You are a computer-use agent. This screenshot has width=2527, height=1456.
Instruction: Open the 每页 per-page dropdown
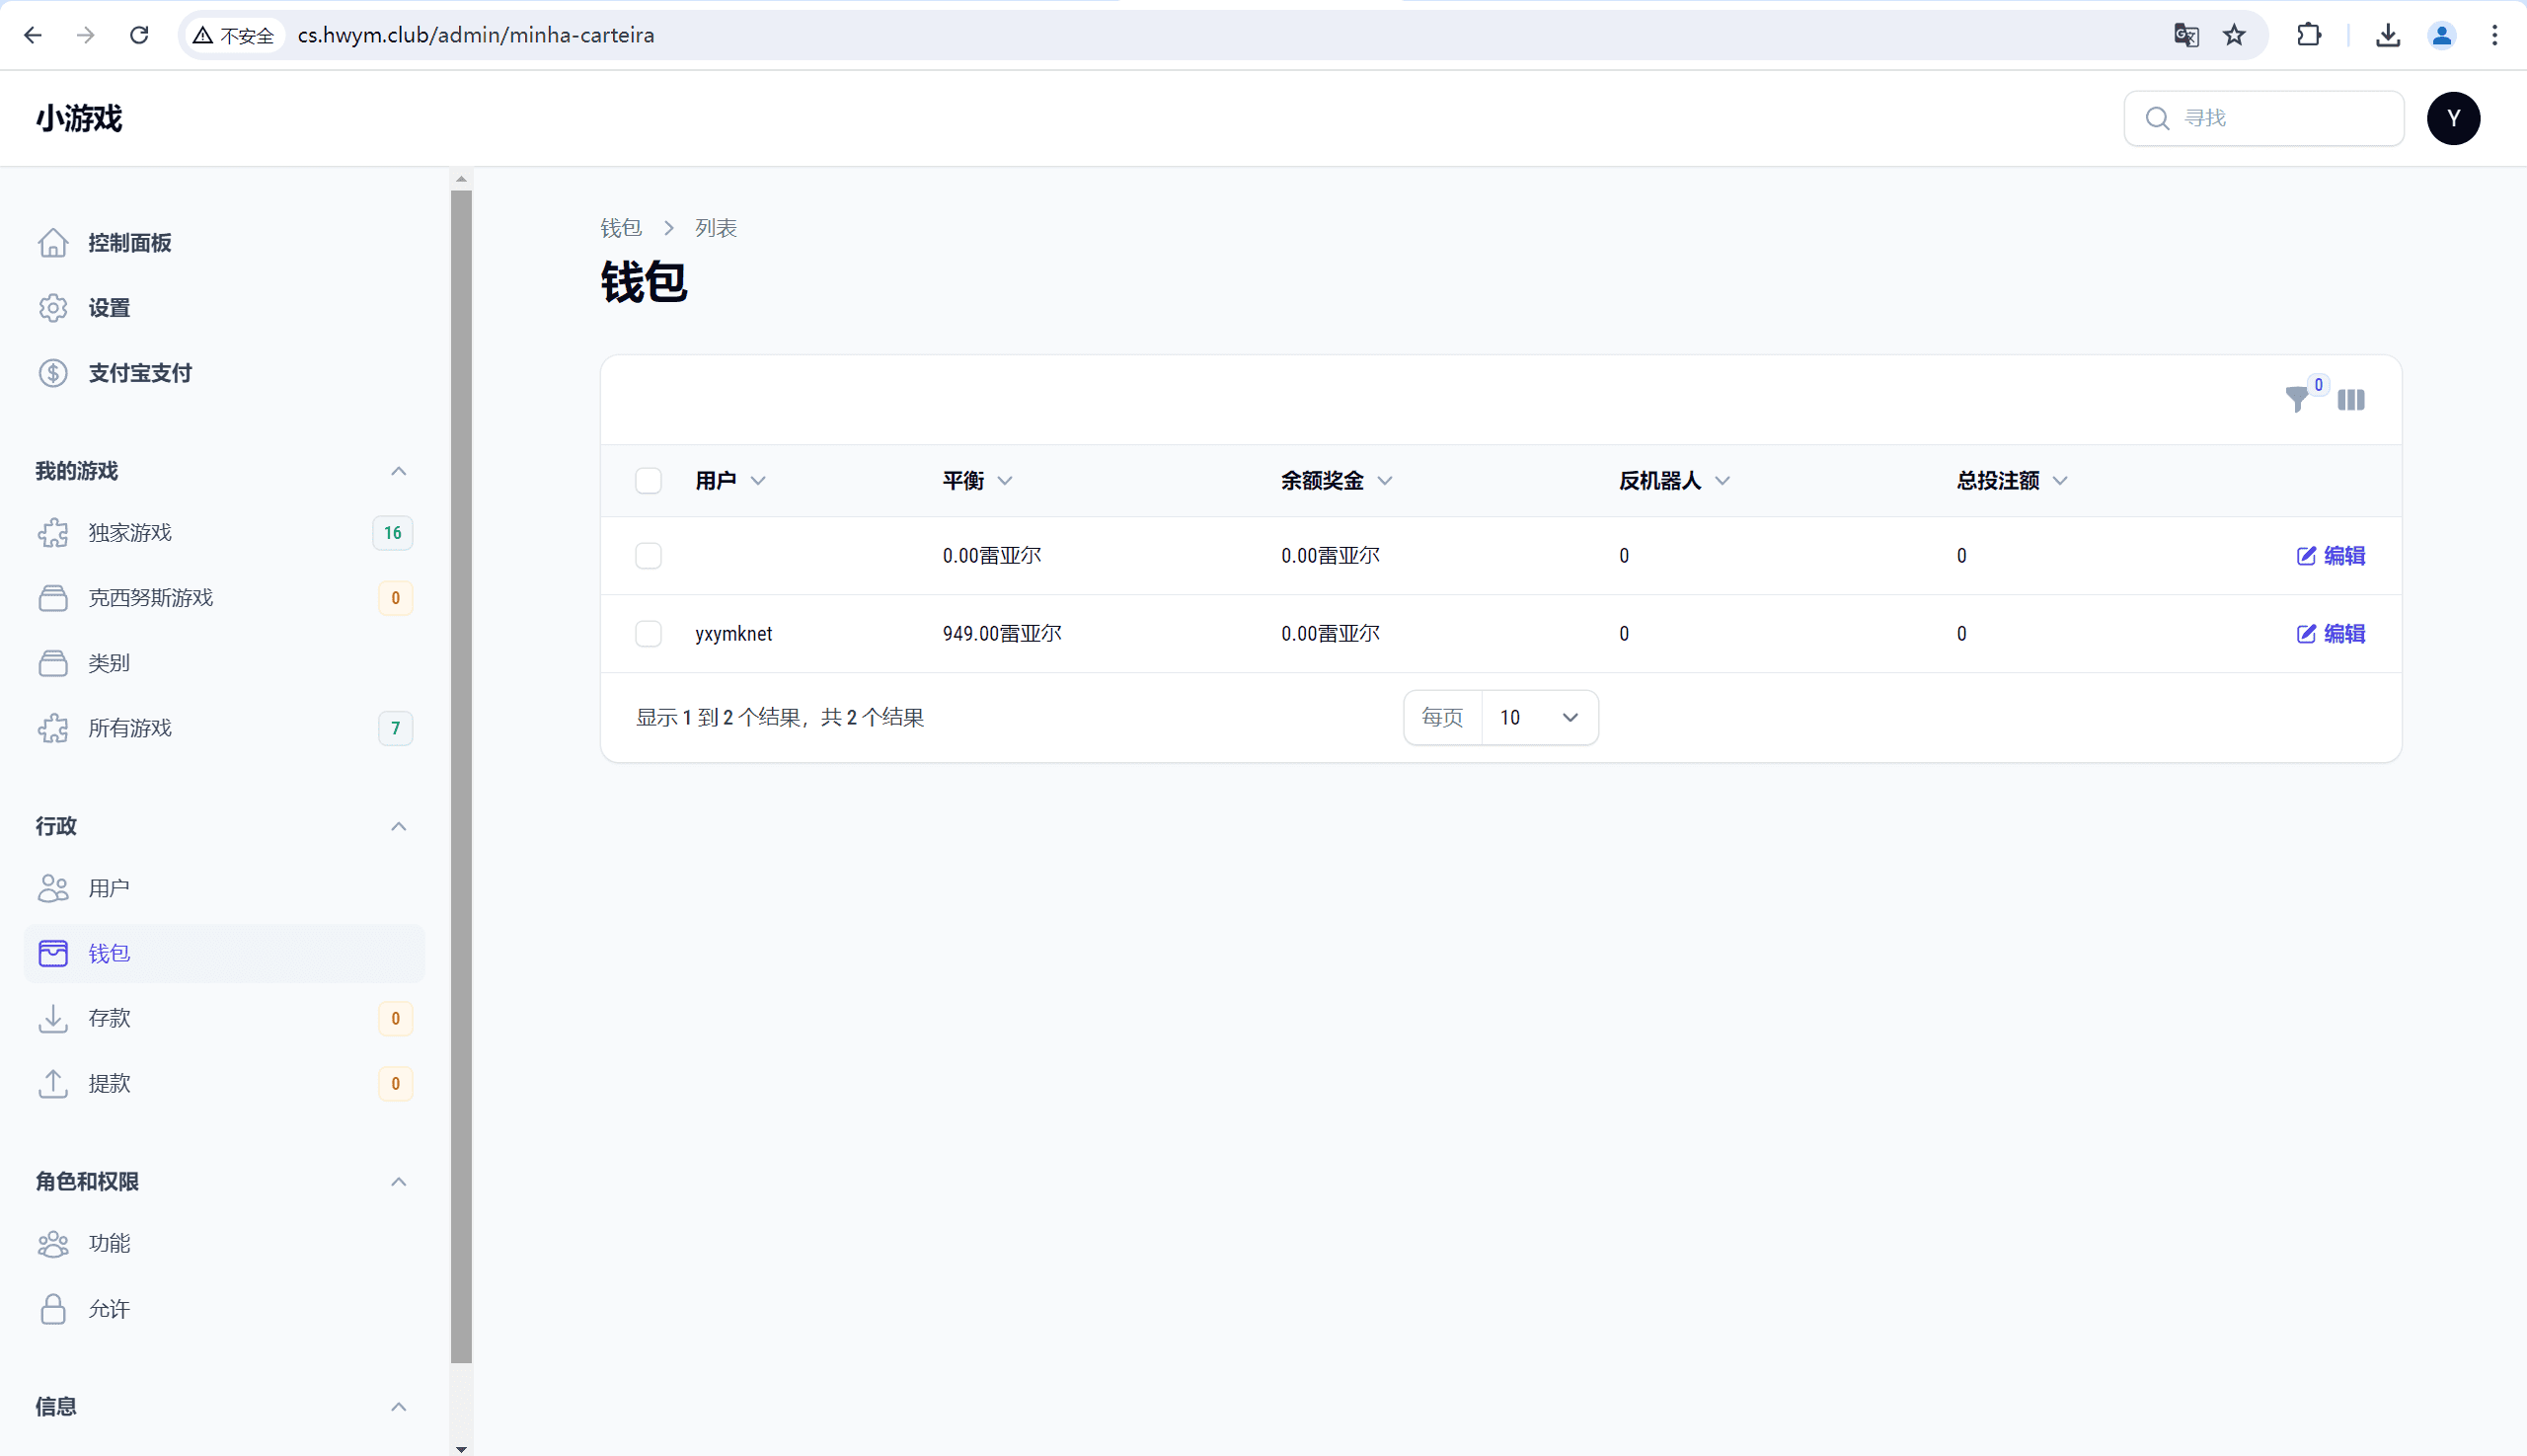(x=1538, y=717)
